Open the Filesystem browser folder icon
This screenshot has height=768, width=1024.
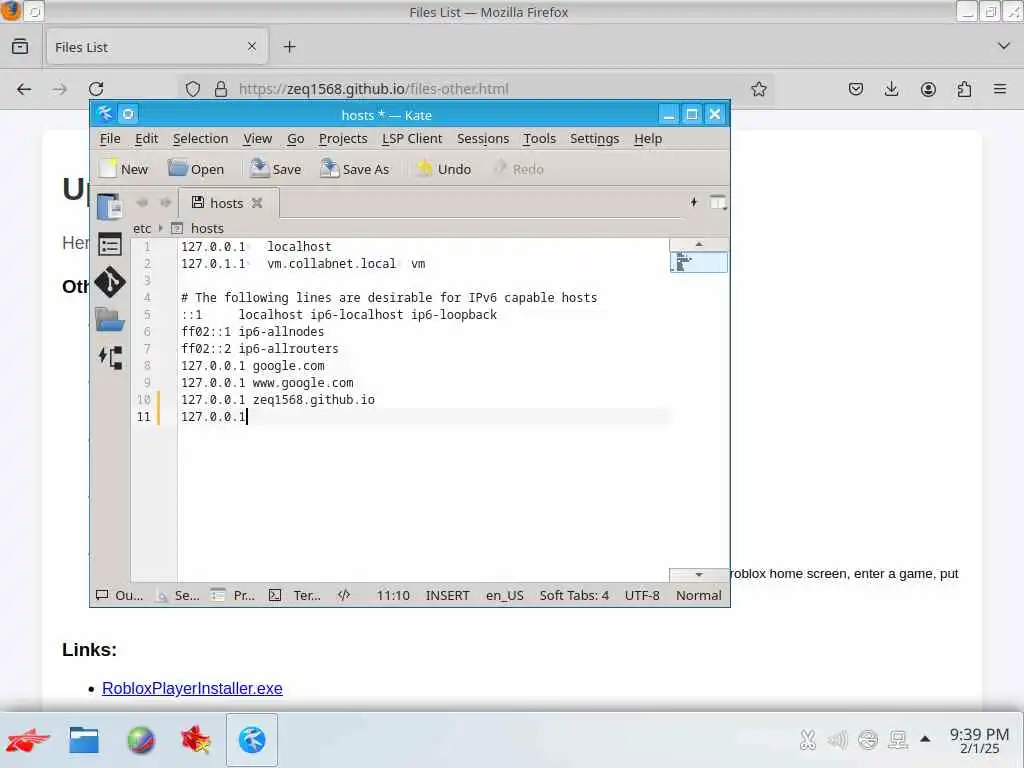pyautogui.click(x=110, y=320)
